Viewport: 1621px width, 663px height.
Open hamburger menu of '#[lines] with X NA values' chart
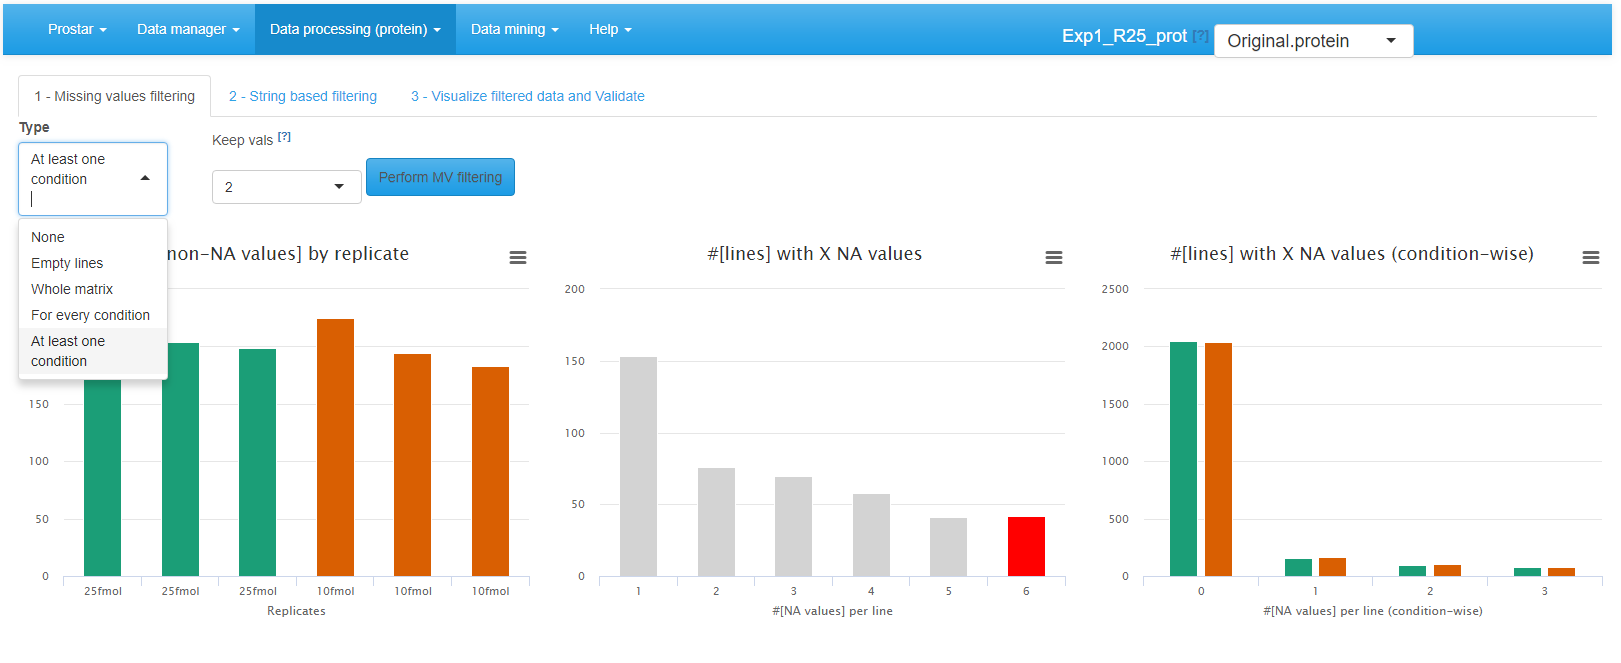pos(1054,258)
